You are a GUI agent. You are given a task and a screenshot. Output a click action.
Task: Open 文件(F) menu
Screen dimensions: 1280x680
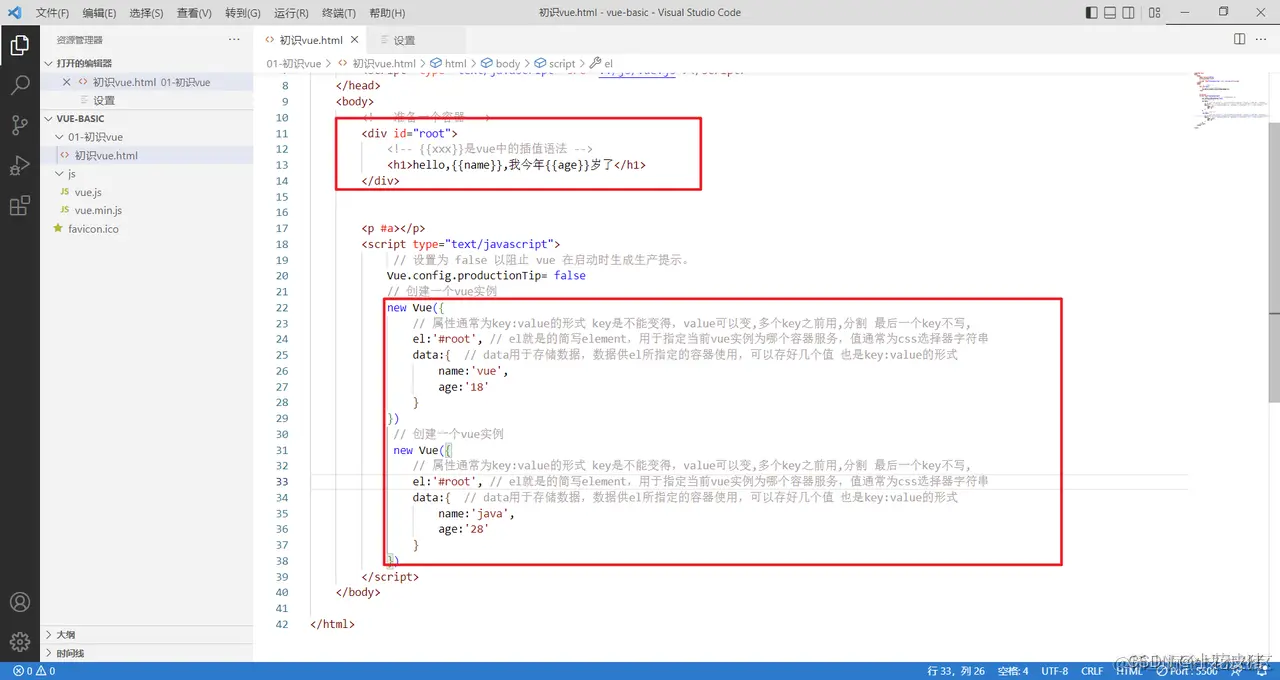[52, 13]
